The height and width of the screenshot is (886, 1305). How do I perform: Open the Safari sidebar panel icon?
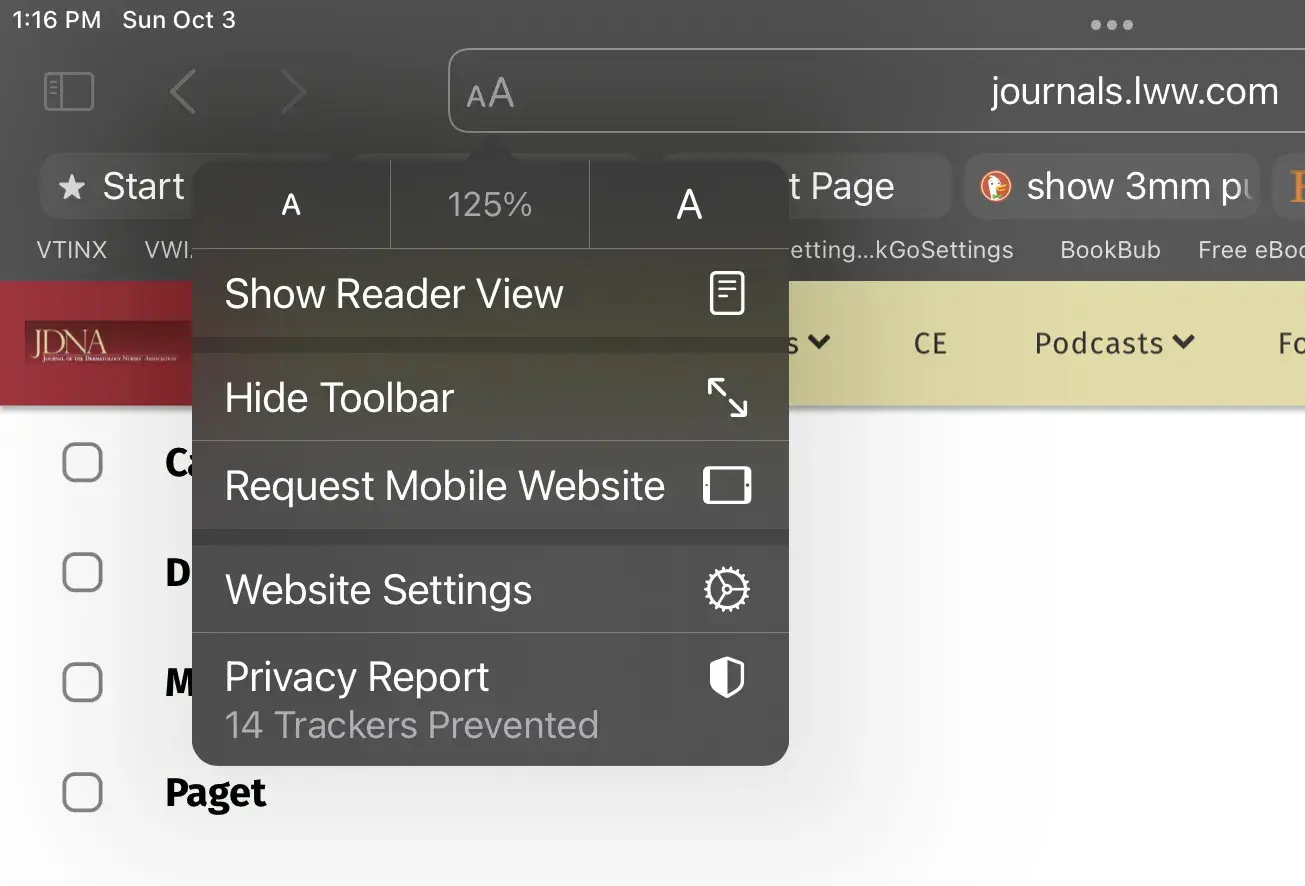tap(69, 92)
